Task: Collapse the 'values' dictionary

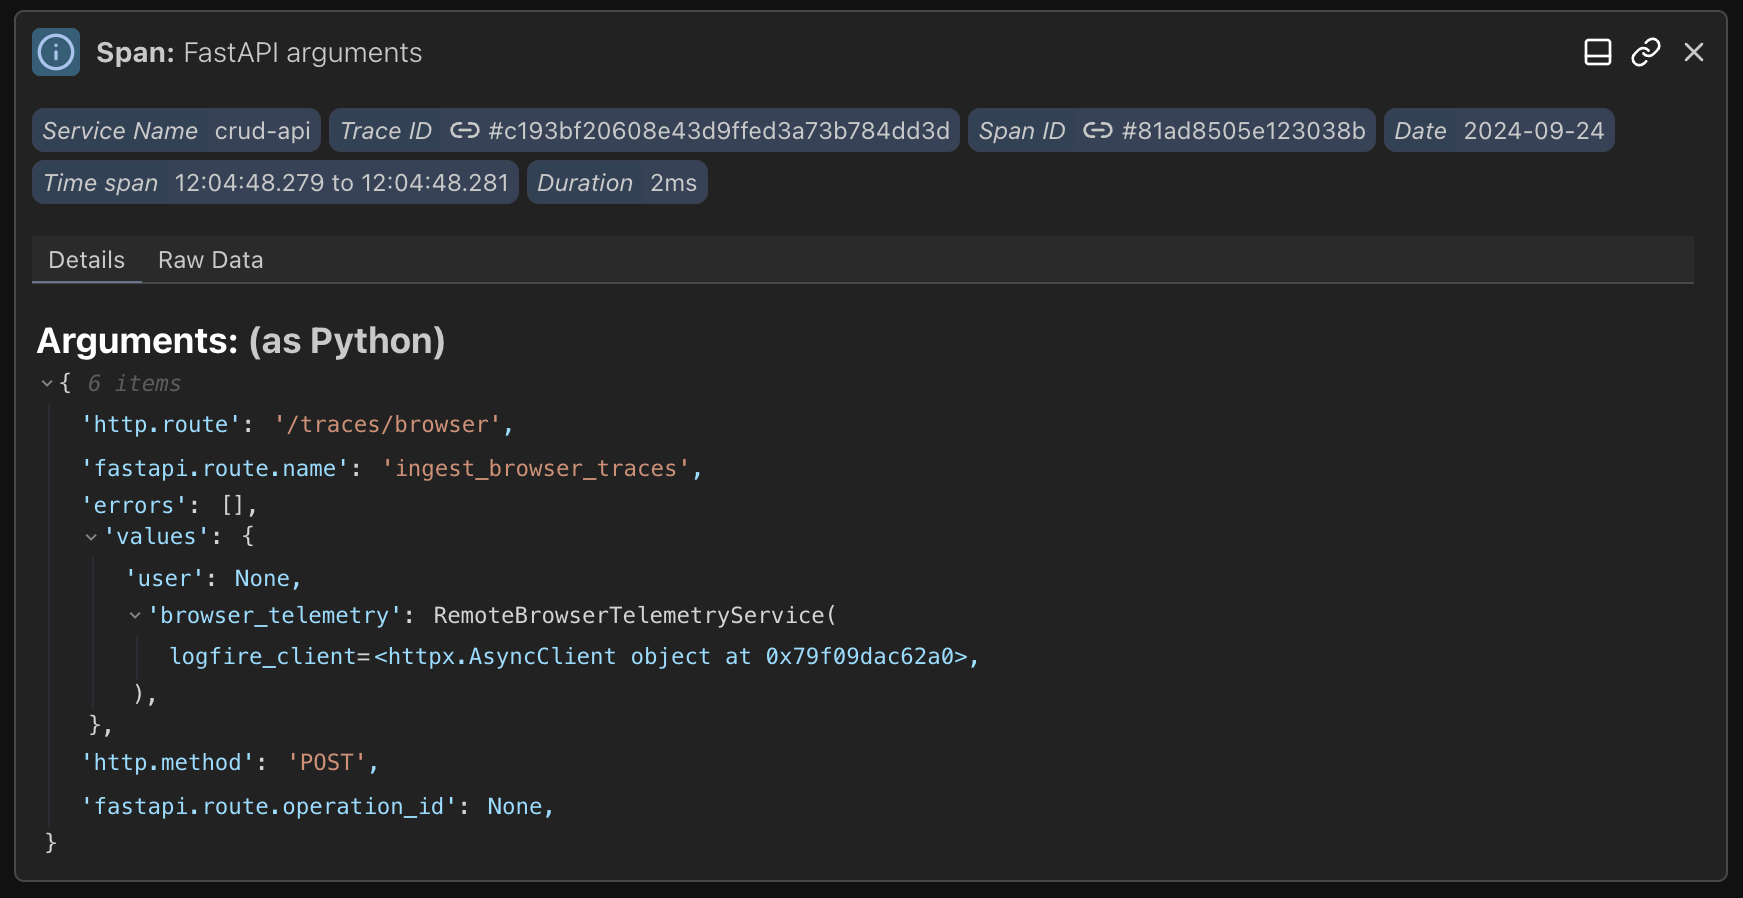Action: pyautogui.click(x=91, y=537)
